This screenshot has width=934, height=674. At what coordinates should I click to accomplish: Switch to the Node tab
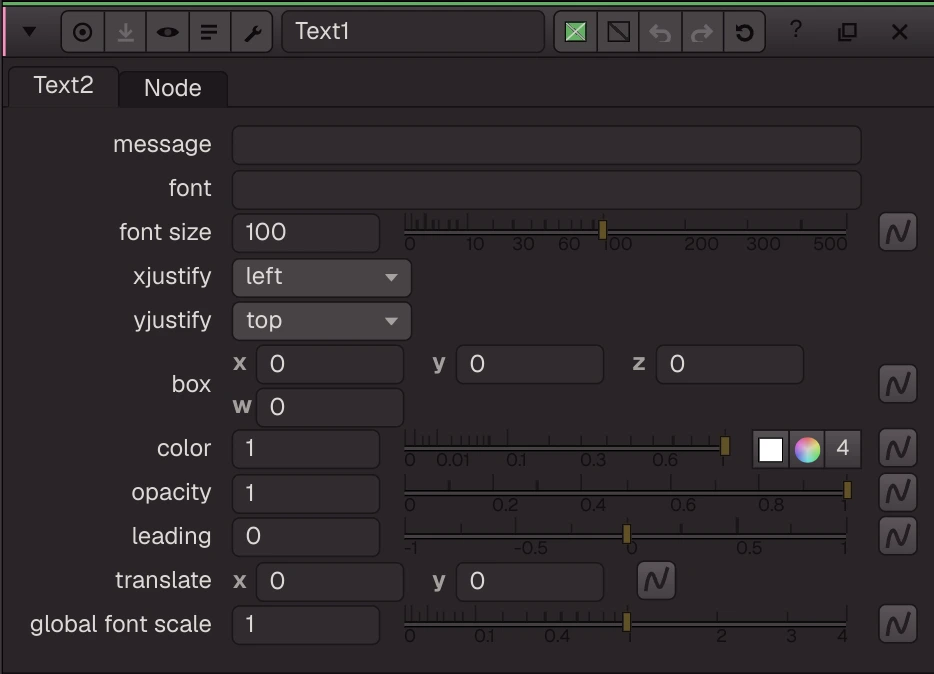[x=173, y=88]
